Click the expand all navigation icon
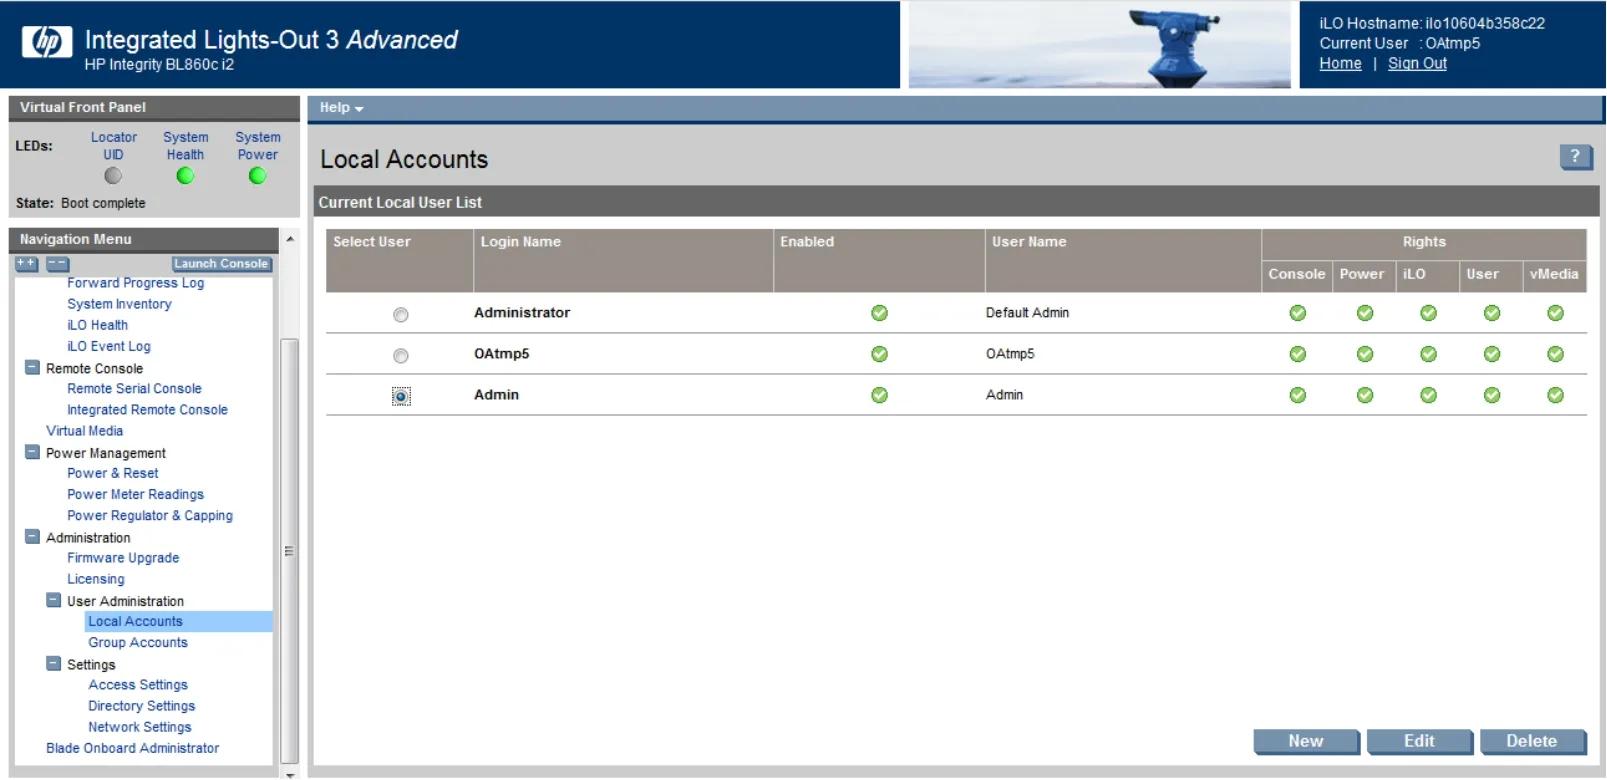This screenshot has height=780, width=1607. pyautogui.click(x=27, y=264)
